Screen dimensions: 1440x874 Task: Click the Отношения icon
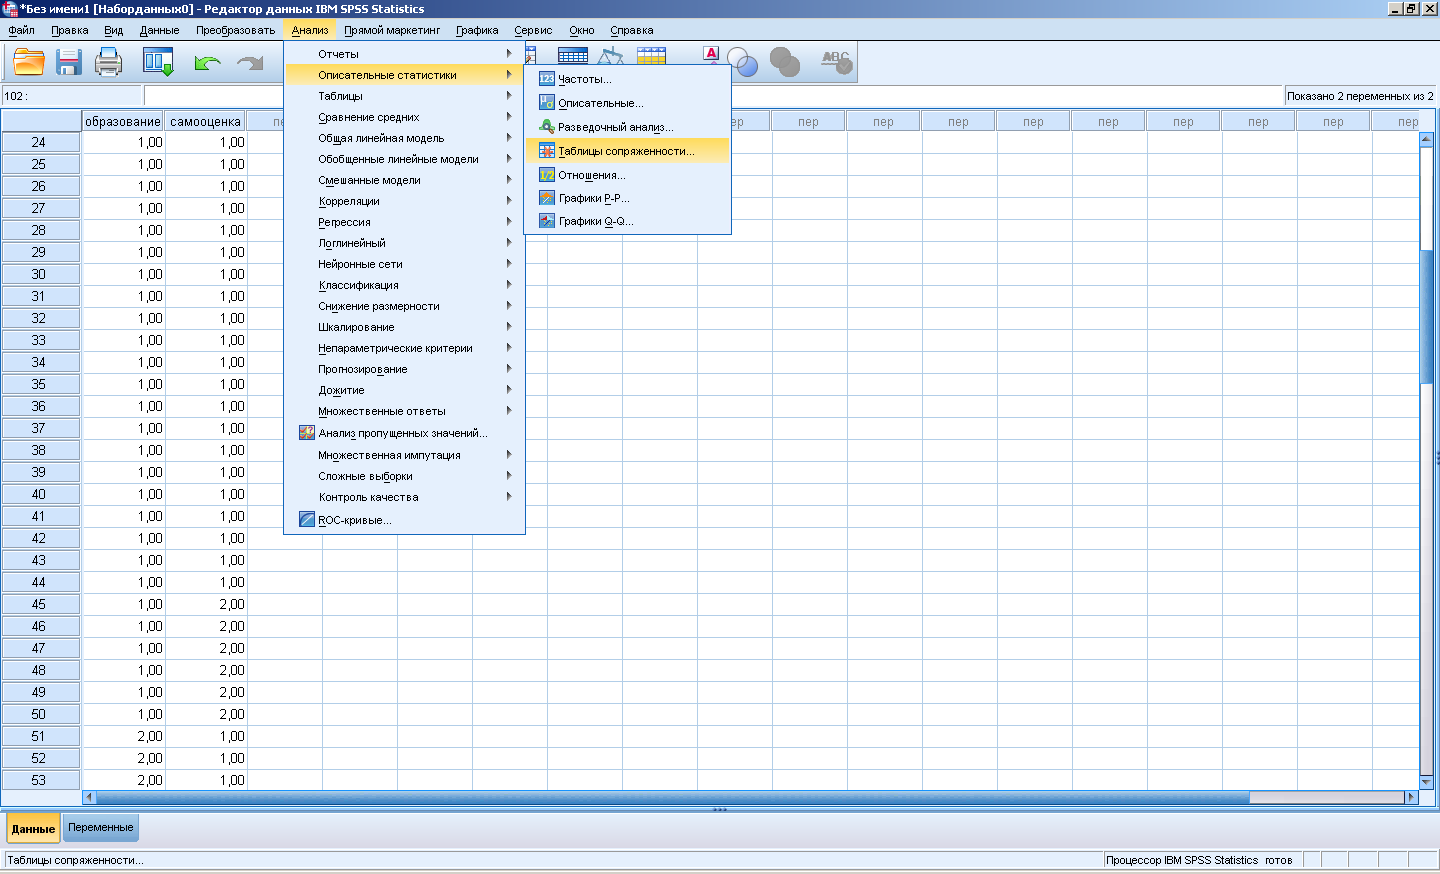pos(547,175)
